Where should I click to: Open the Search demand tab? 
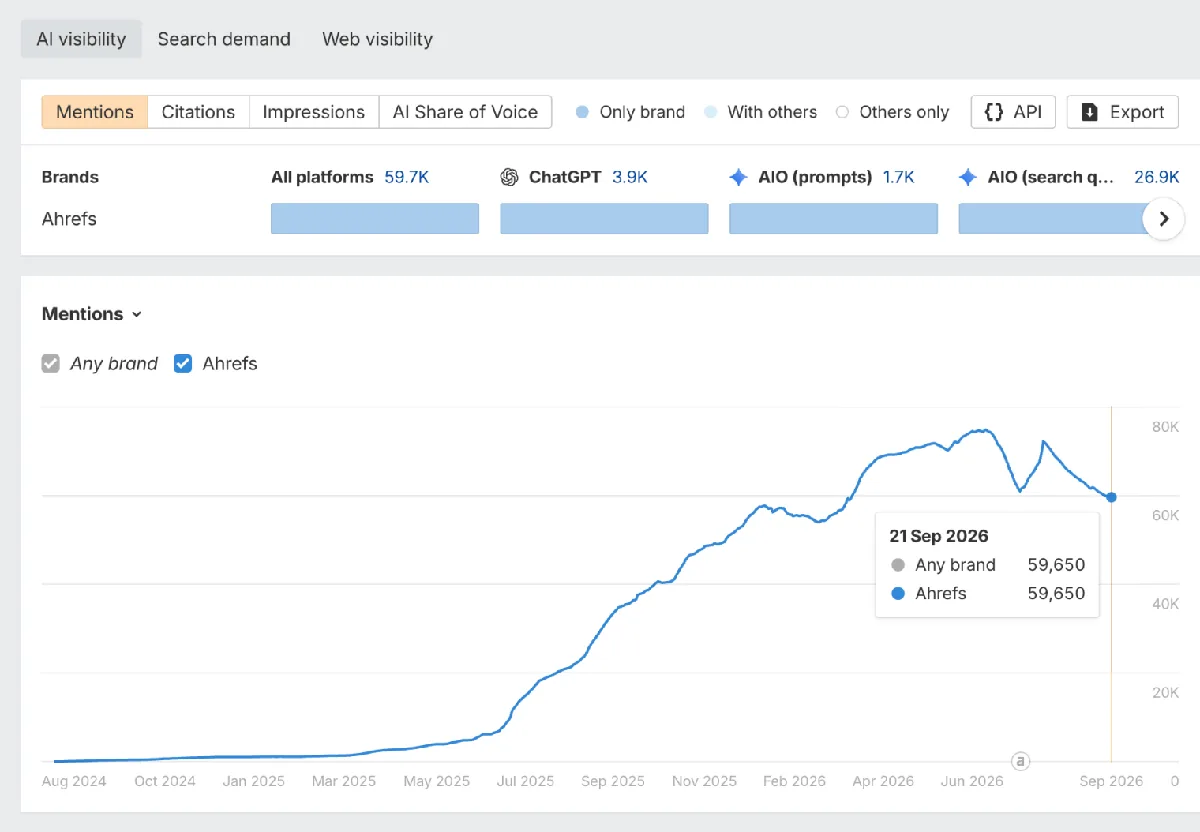pos(224,39)
